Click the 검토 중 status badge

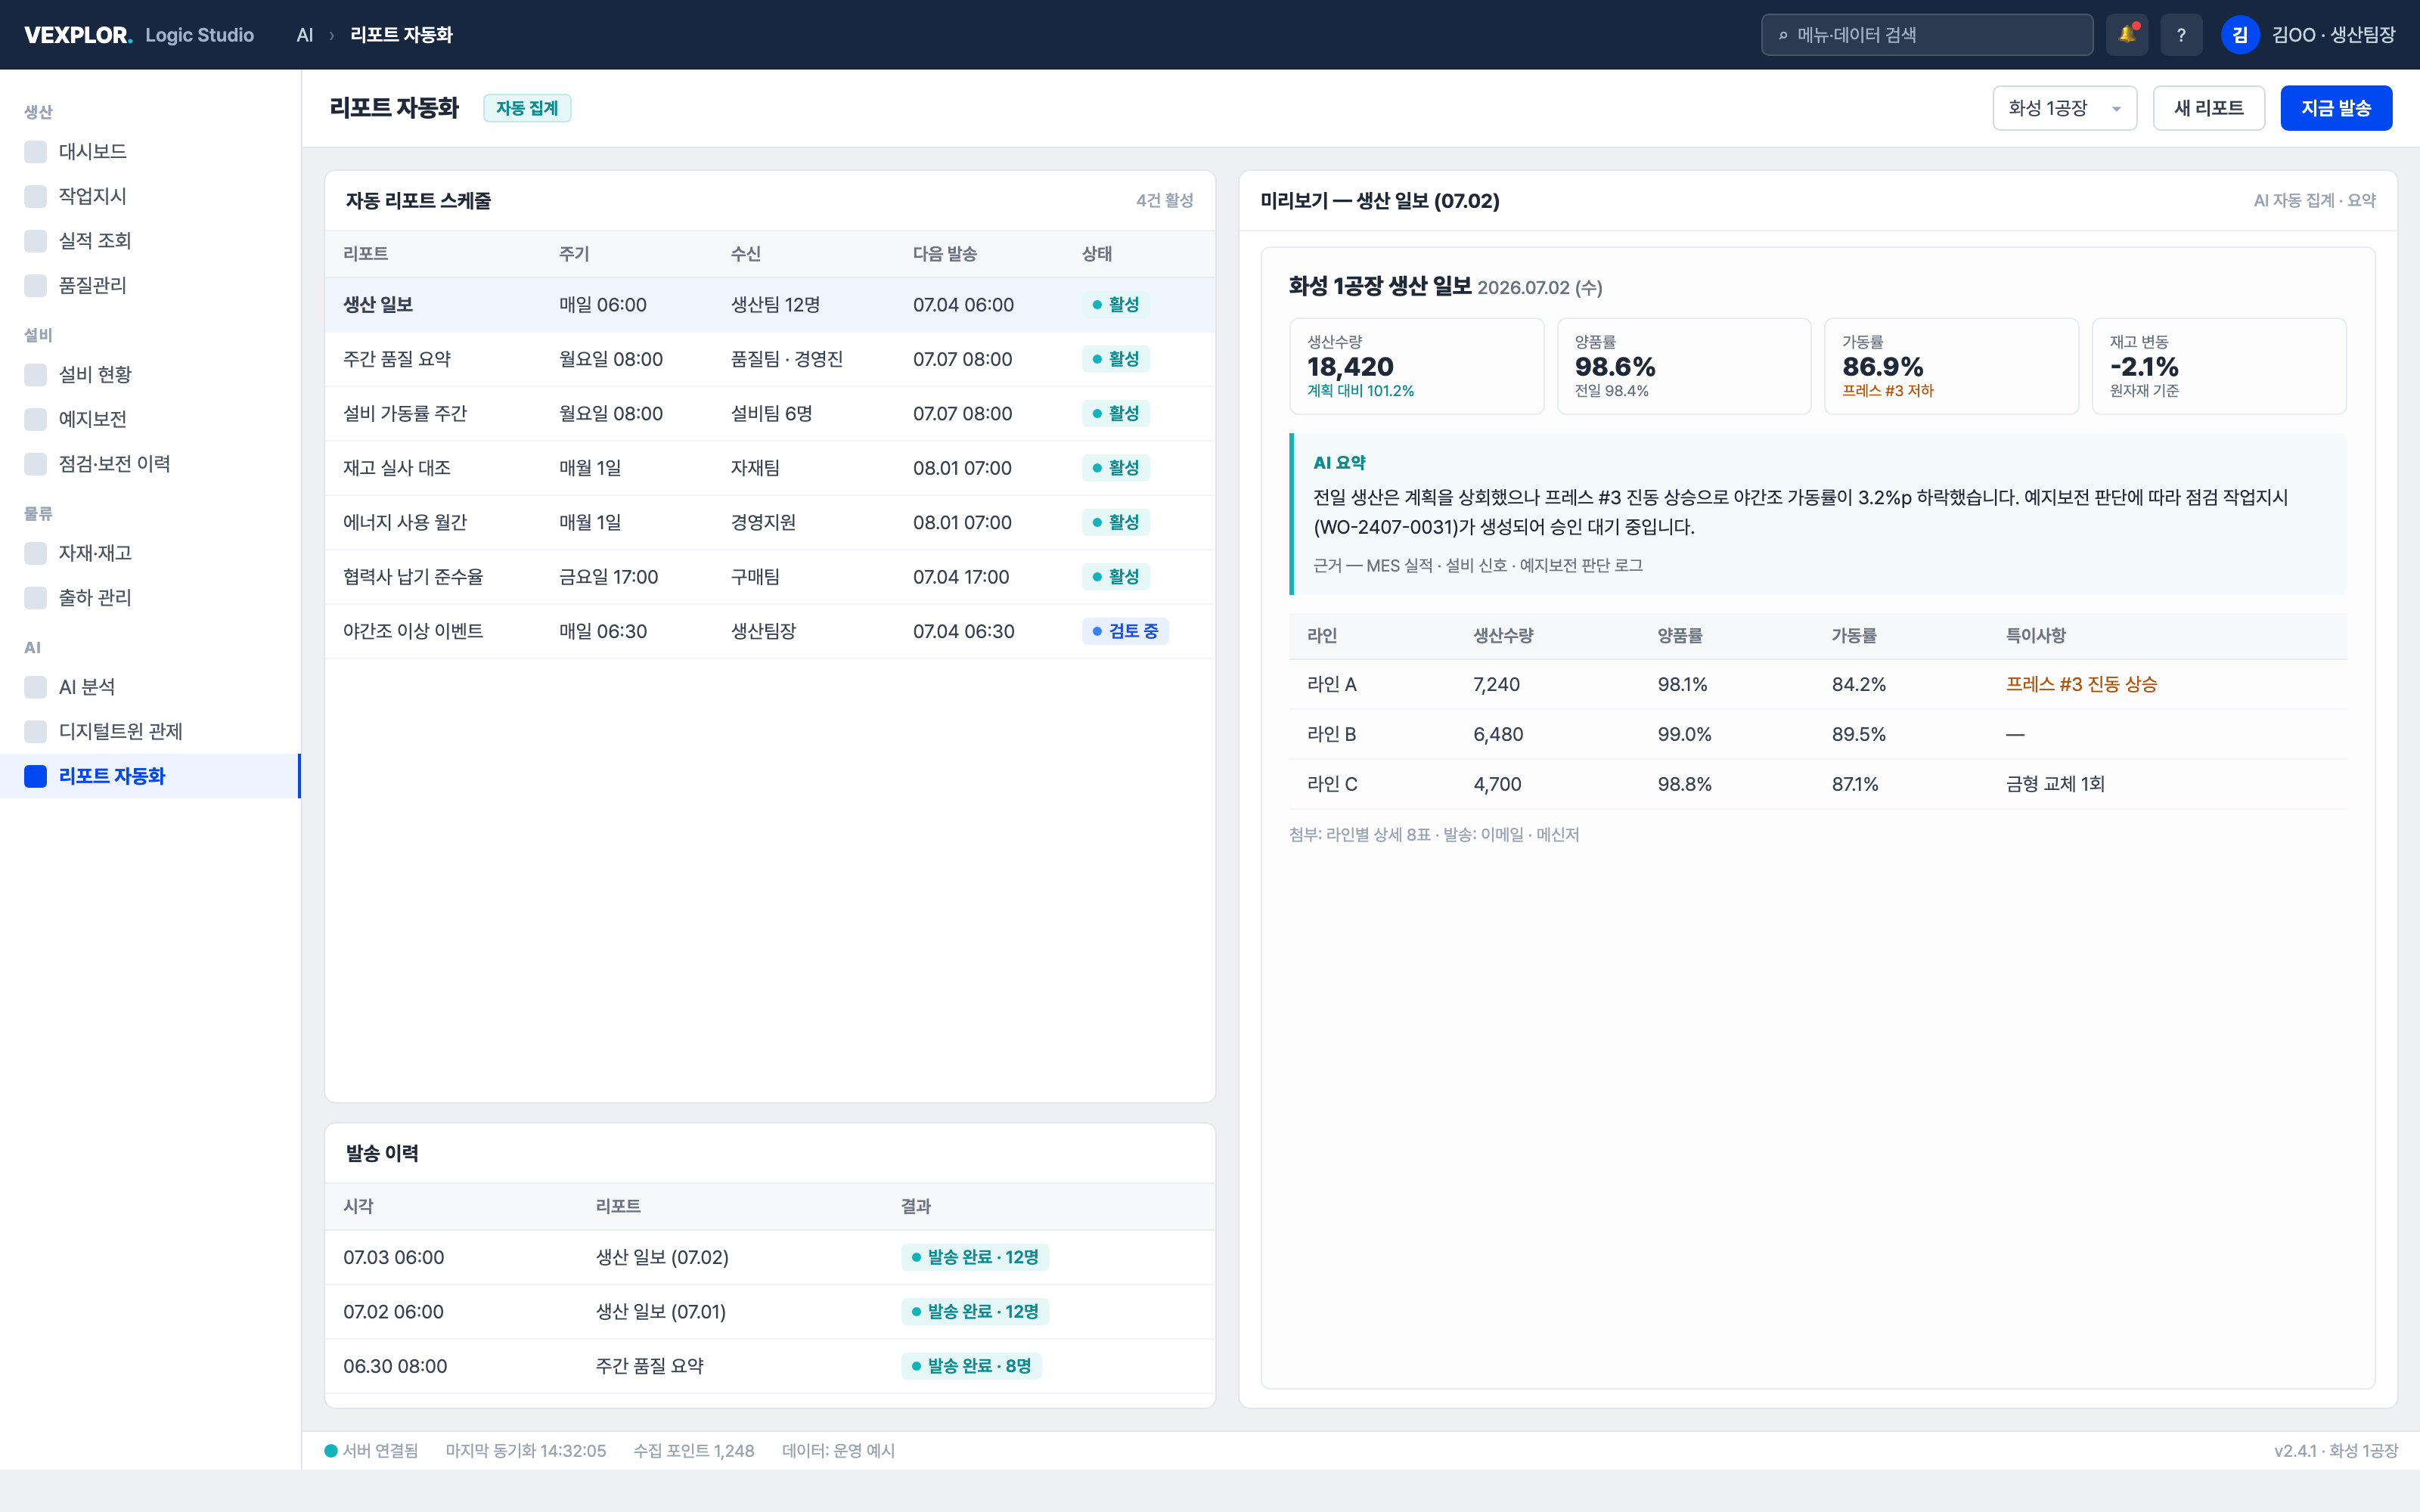1125,631
